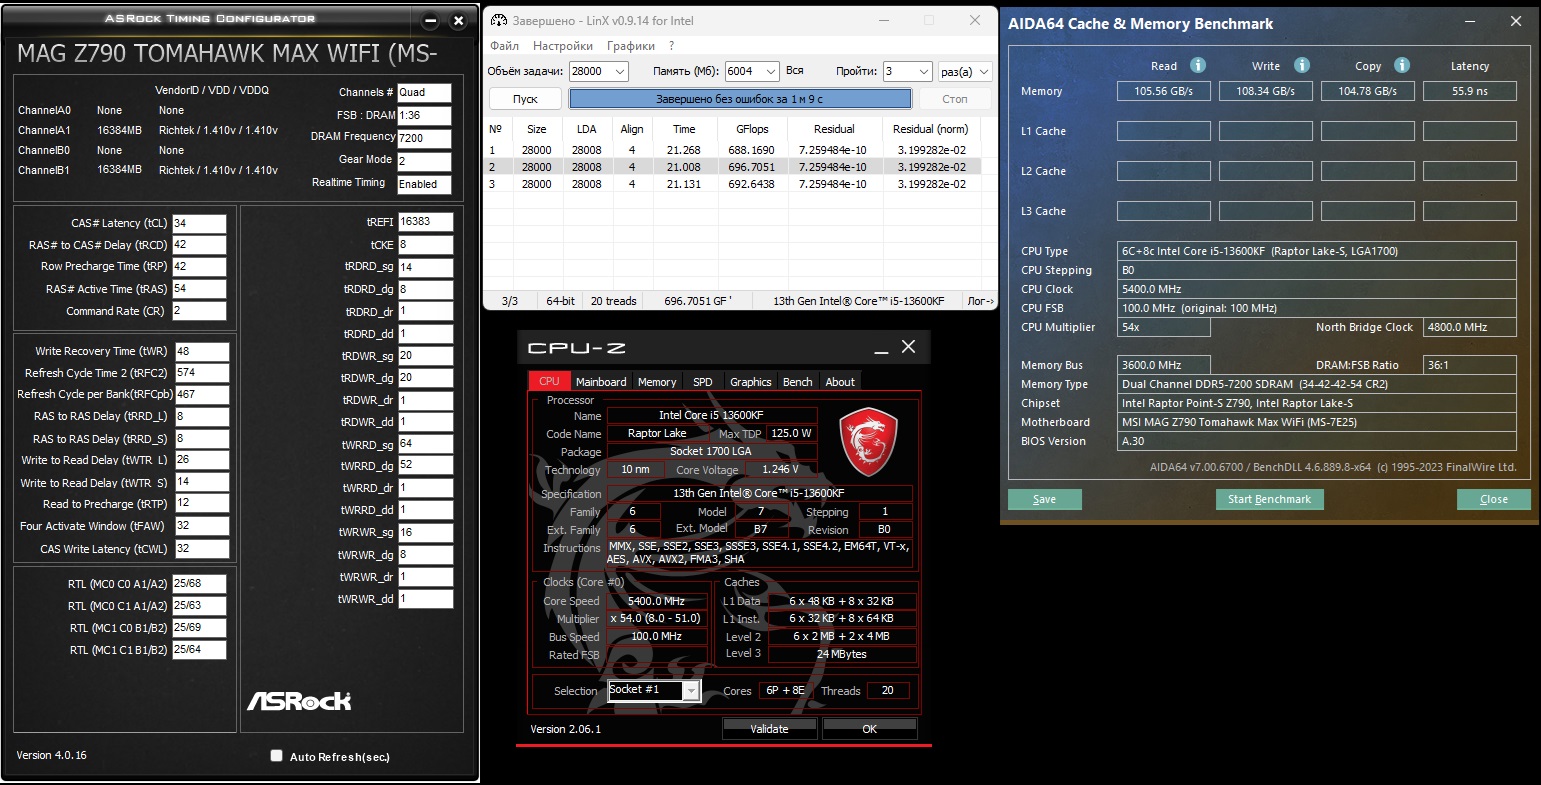Click Validate in CPU-Z

click(769, 729)
